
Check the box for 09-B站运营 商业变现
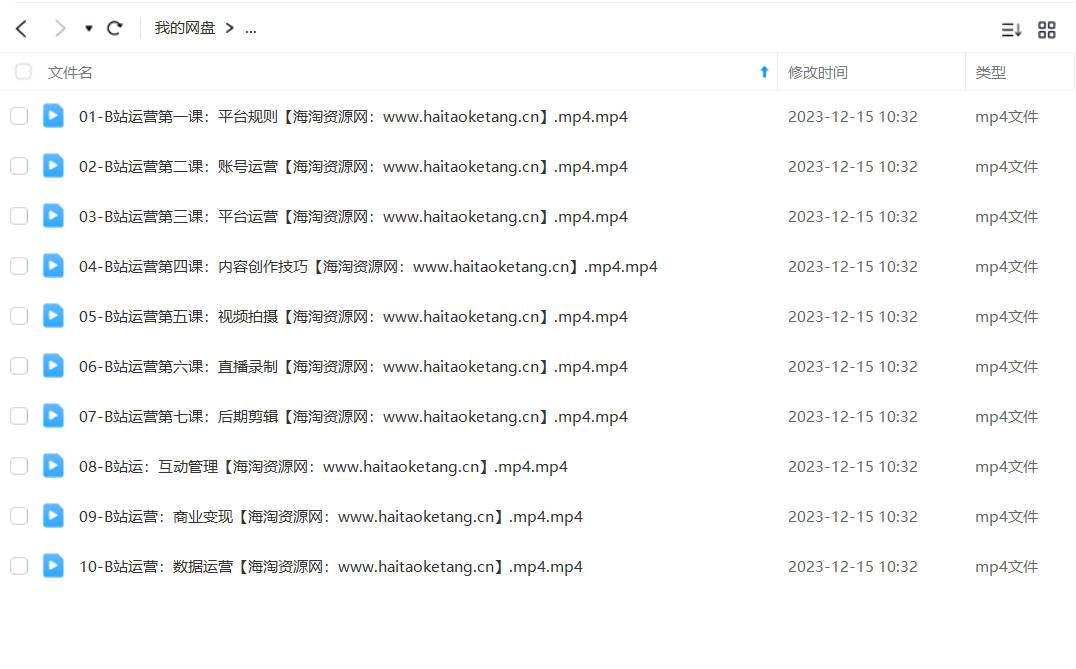19,517
